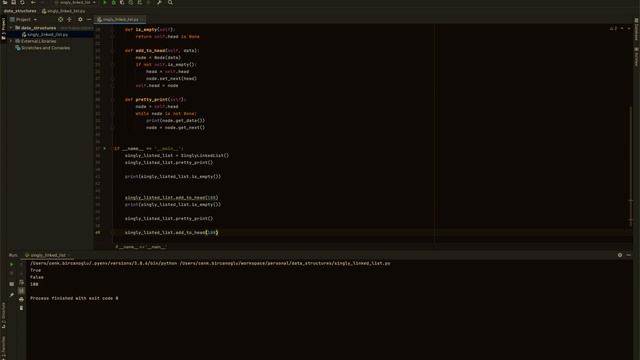The width and height of the screenshot is (640, 360).
Task: Open the SciView tool window on right edge
Action: (x=636, y=57)
